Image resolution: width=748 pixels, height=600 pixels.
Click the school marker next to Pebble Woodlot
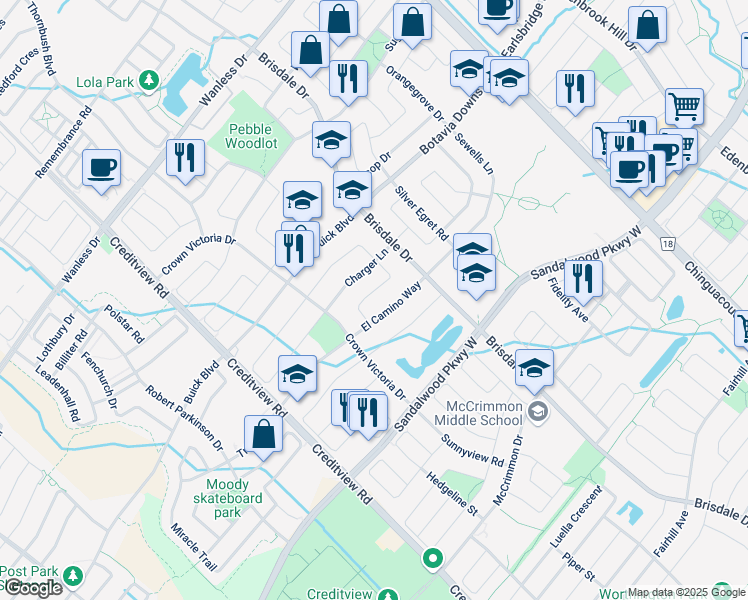coord(332,143)
